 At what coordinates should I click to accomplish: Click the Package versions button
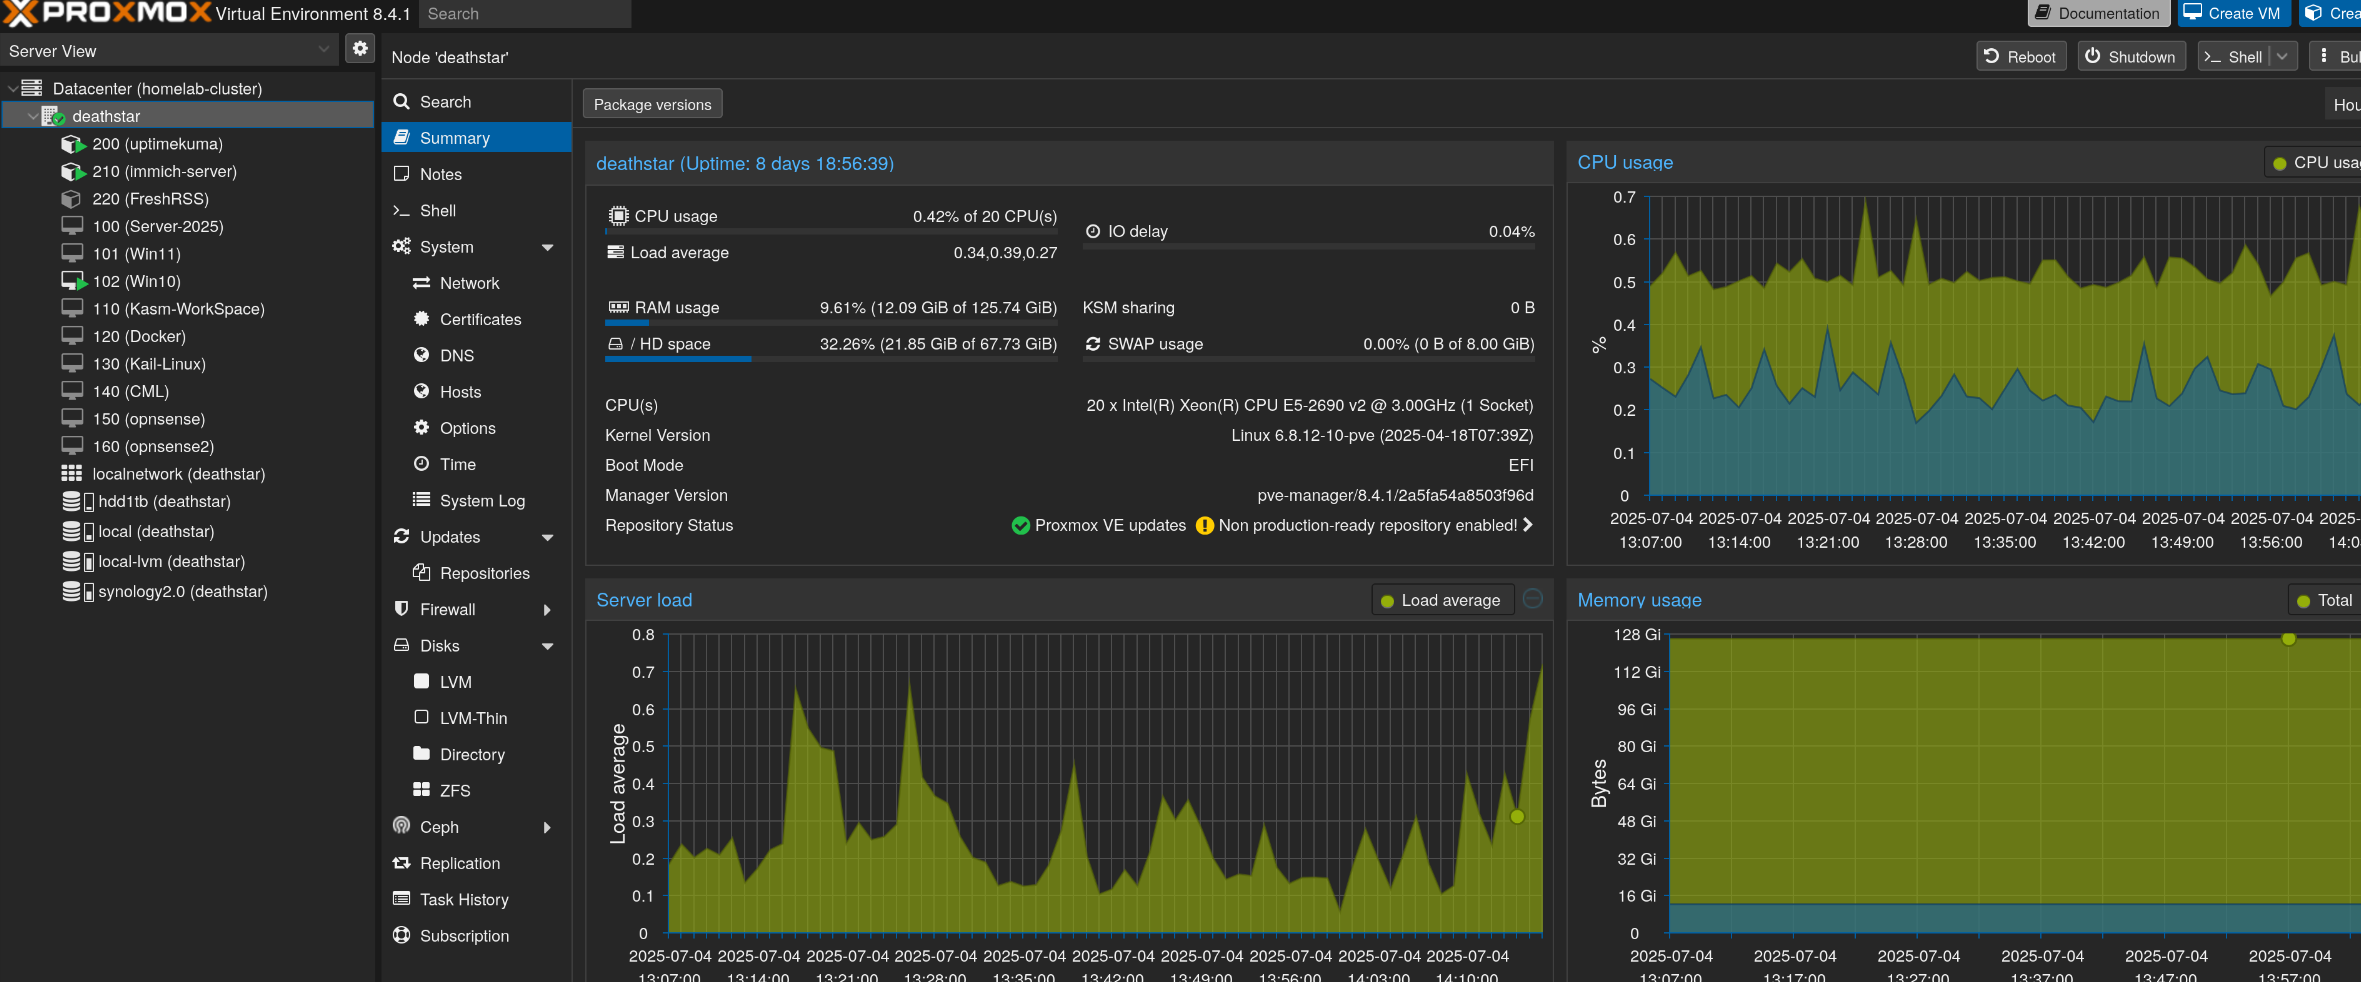[x=652, y=104]
